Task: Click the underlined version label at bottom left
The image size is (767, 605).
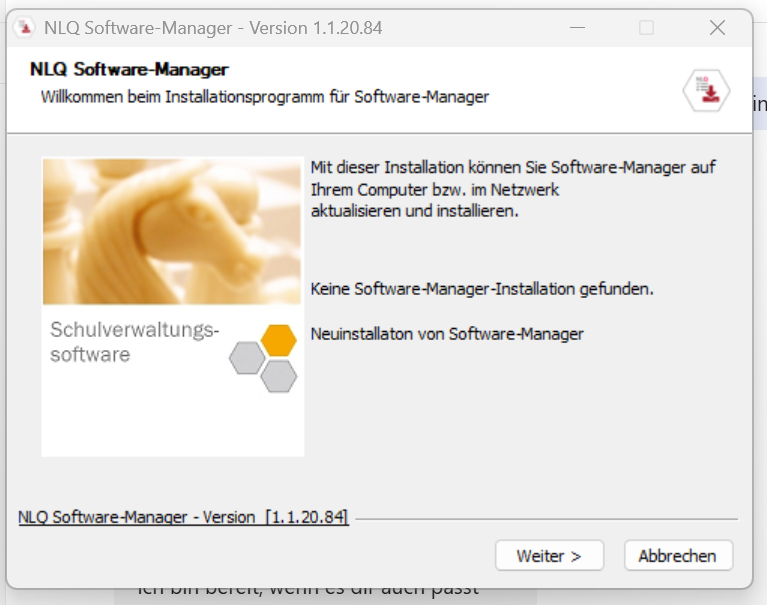Action: coord(183,517)
